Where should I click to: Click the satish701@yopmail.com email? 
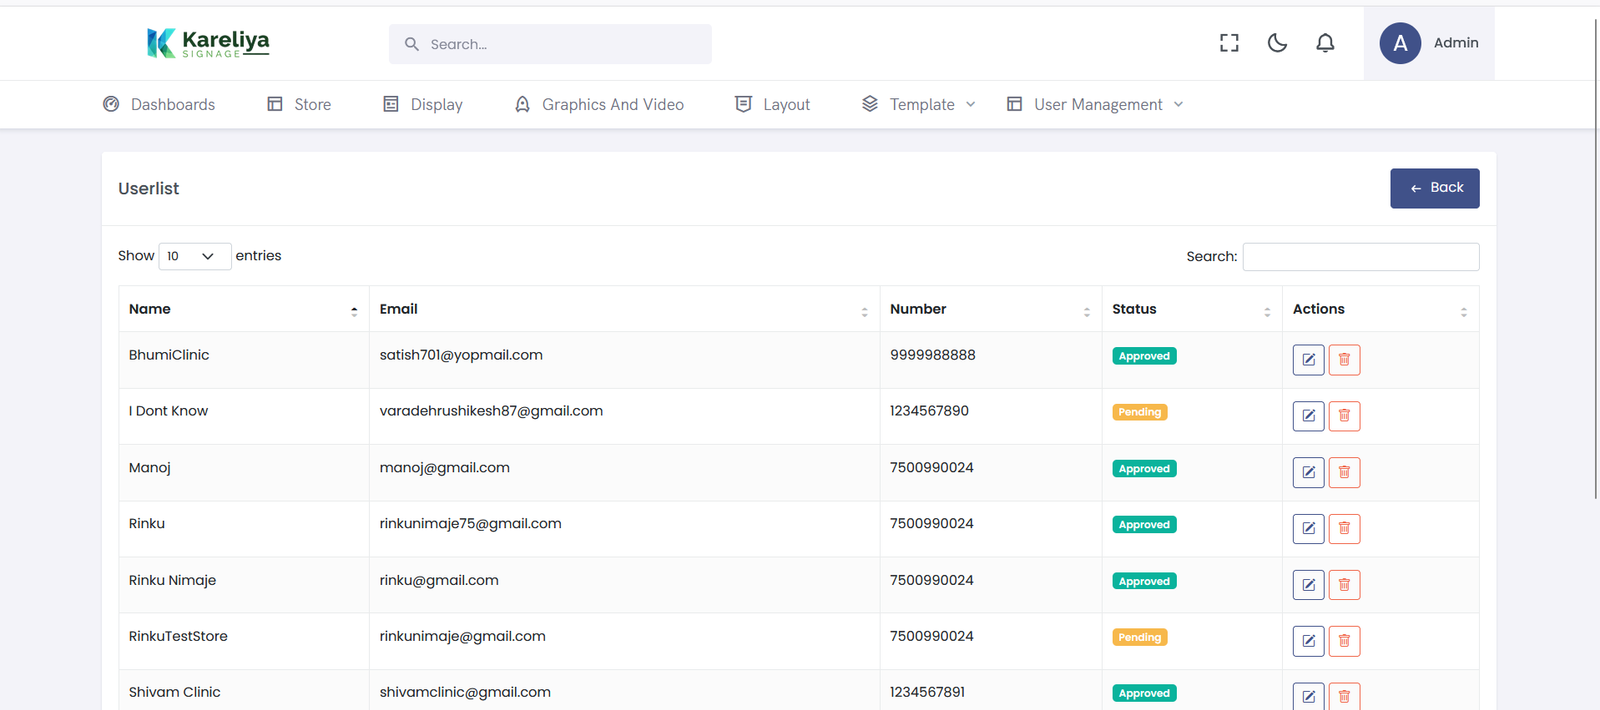coord(461,355)
